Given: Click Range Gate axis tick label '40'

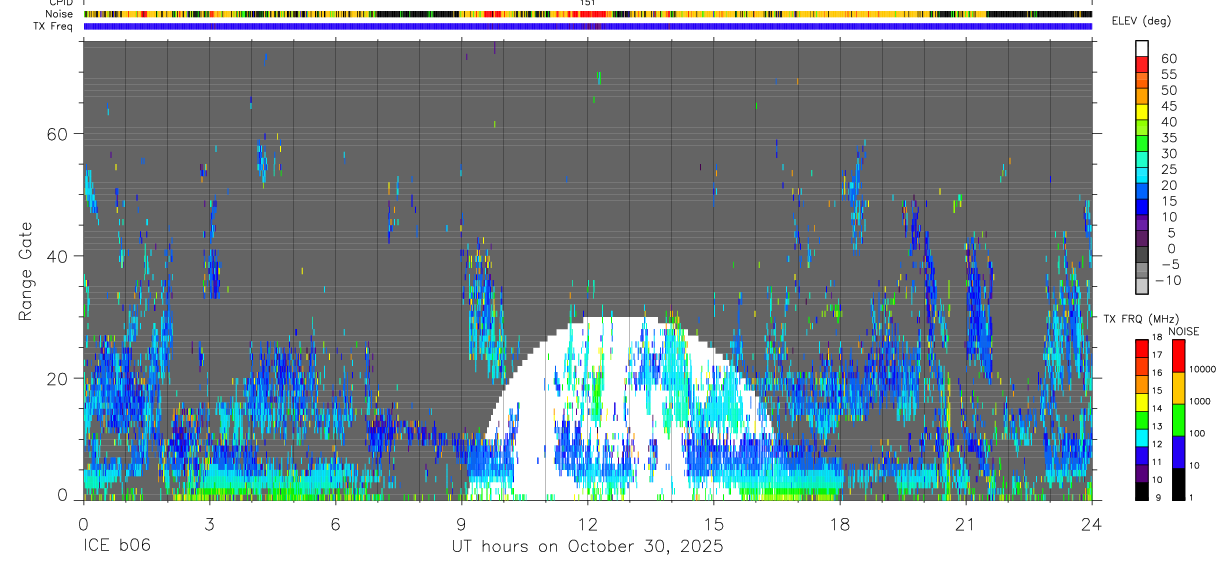Looking at the screenshot, I should [x=60, y=256].
